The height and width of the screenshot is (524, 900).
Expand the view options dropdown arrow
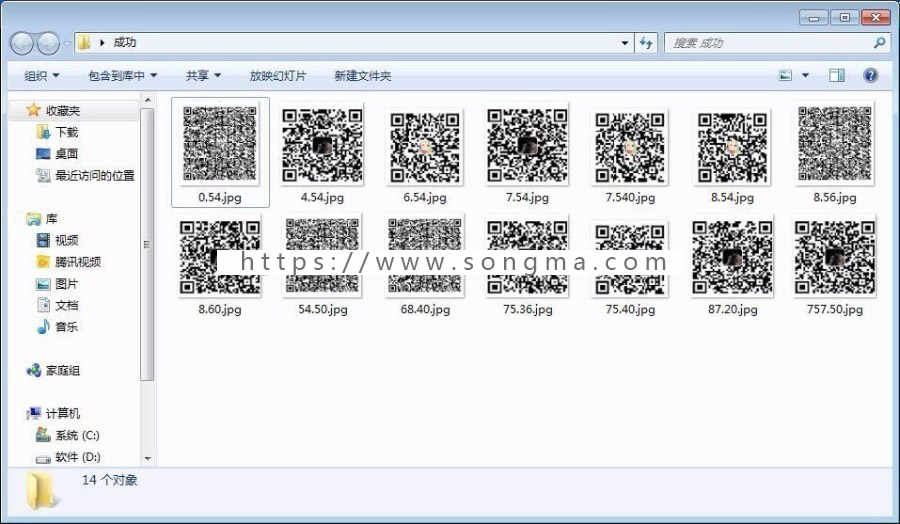pyautogui.click(x=805, y=75)
